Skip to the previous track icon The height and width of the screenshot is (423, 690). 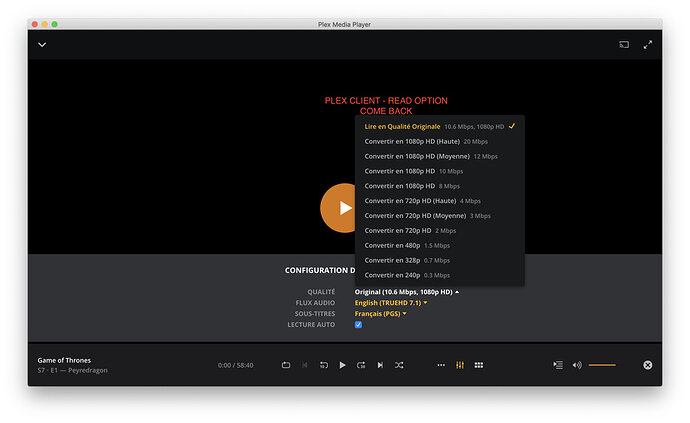click(x=305, y=365)
